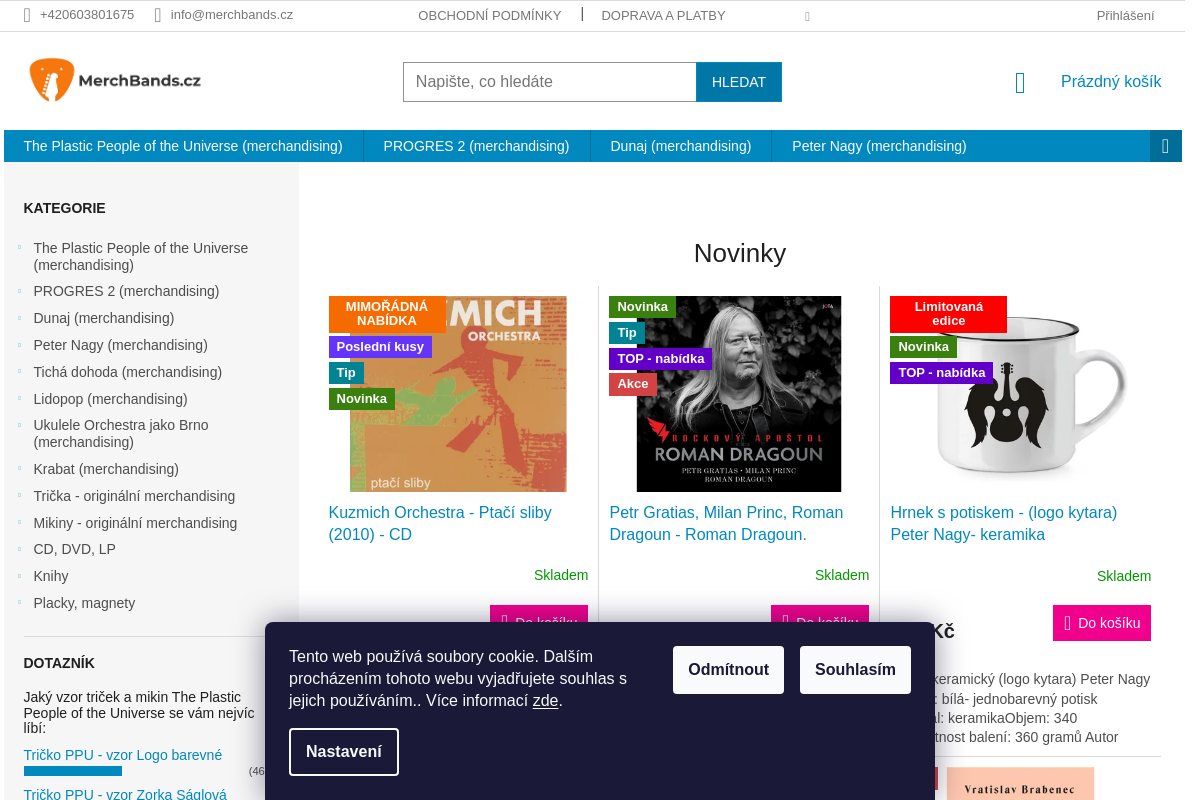
Task: Click Vratislav Brabenec book thumbnail
Action: tap(1020, 784)
